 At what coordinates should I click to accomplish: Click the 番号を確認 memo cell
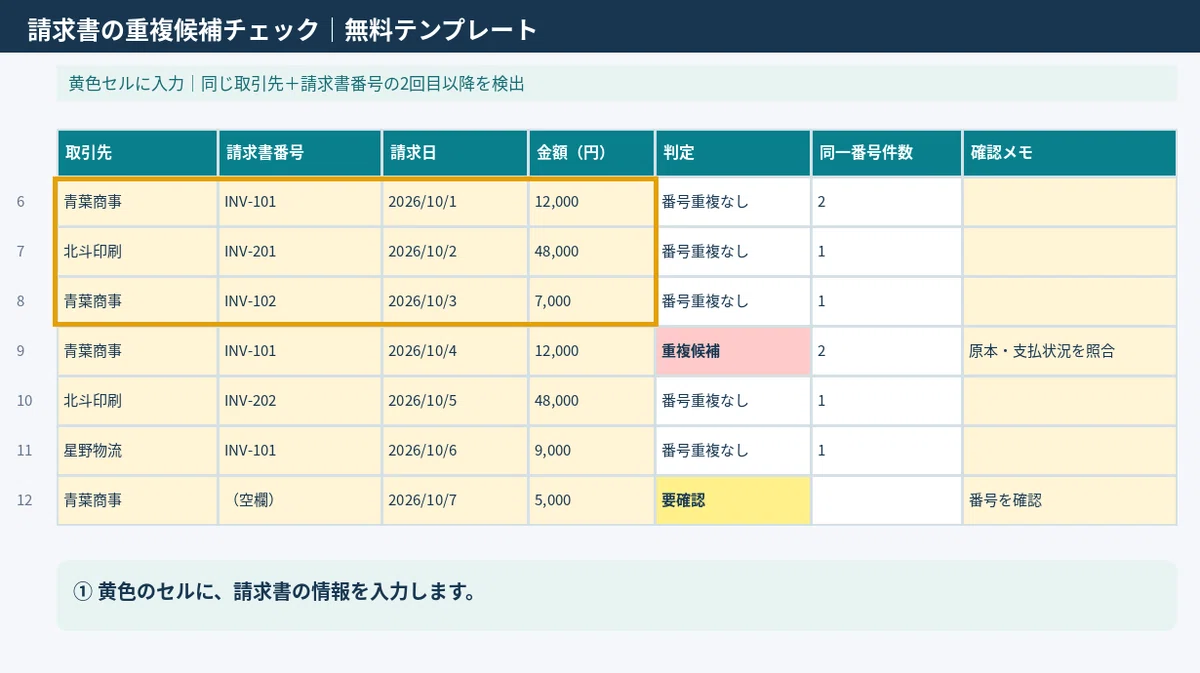[x=1069, y=500]
